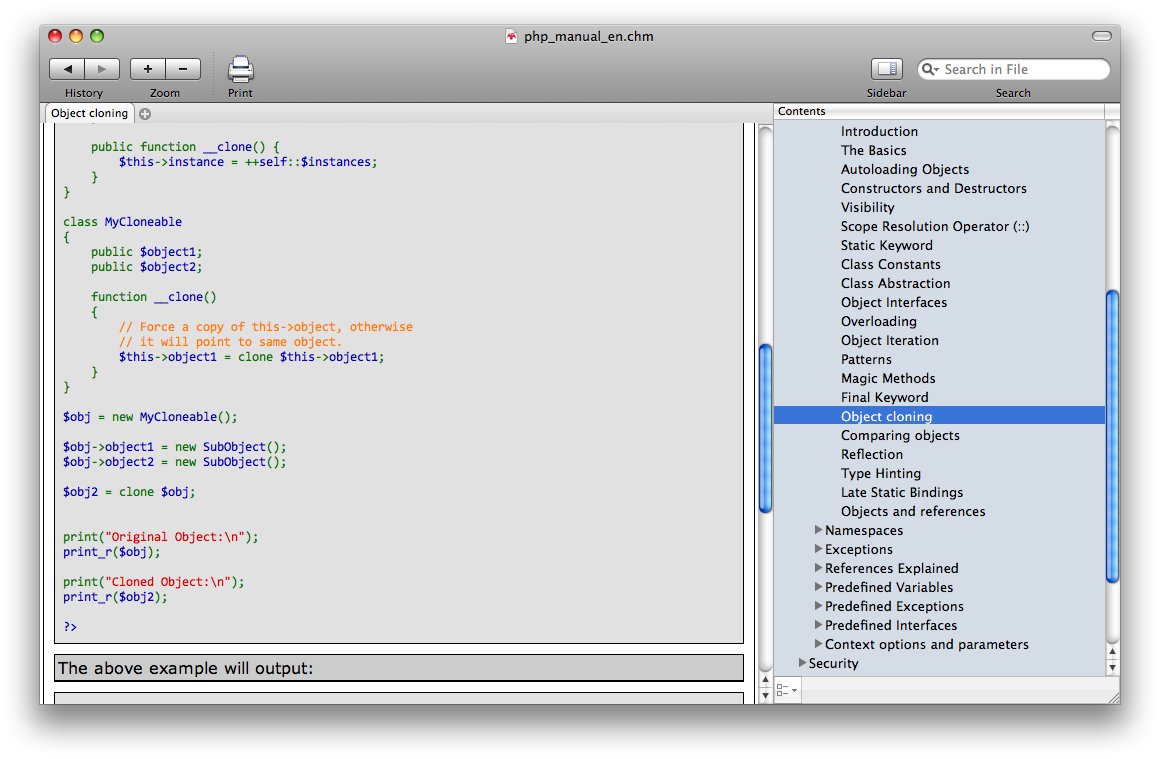Add a new tab with plus icon
This screenshot has width=1160, height=759.
tap(145, 114)
